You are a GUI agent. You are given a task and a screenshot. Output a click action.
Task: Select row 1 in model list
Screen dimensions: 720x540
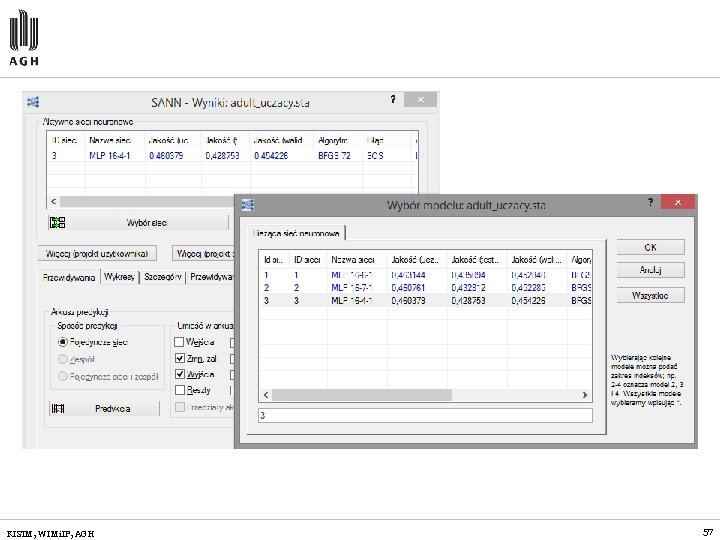pyautogui.click(x=425, y=275)
